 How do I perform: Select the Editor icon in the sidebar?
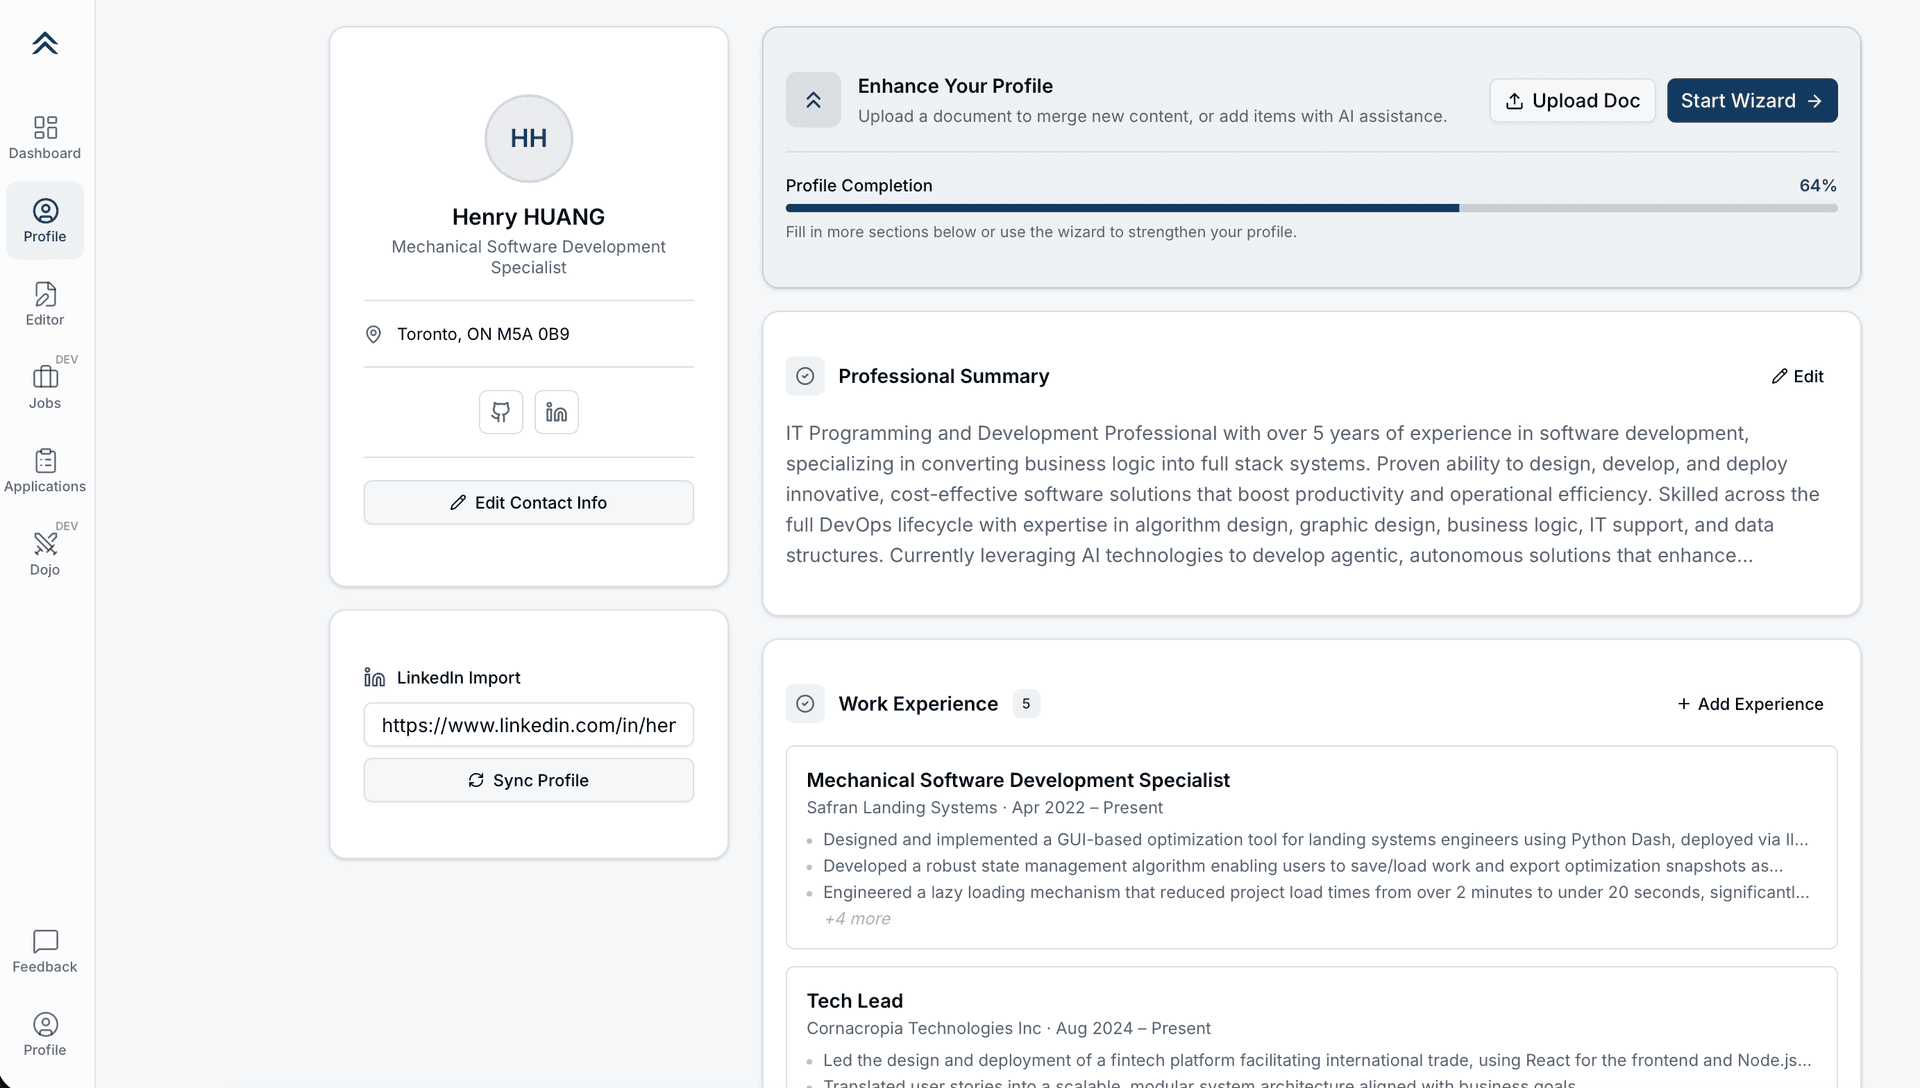tap(45, 303)
